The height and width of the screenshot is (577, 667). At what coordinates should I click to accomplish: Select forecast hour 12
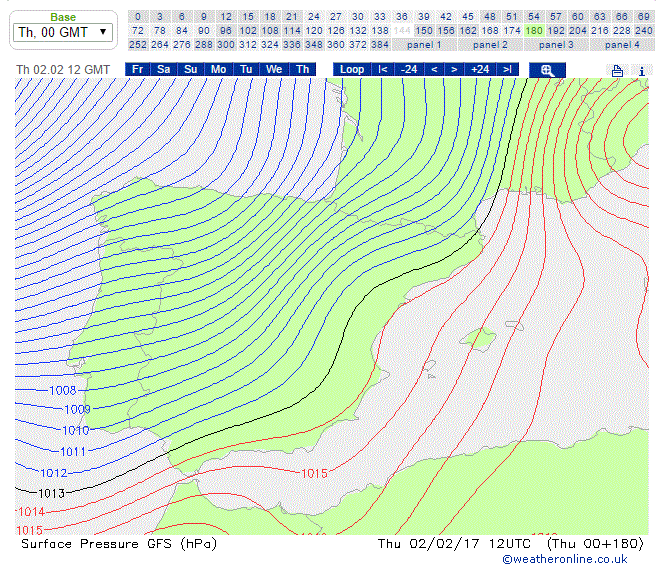click(226, 17)
